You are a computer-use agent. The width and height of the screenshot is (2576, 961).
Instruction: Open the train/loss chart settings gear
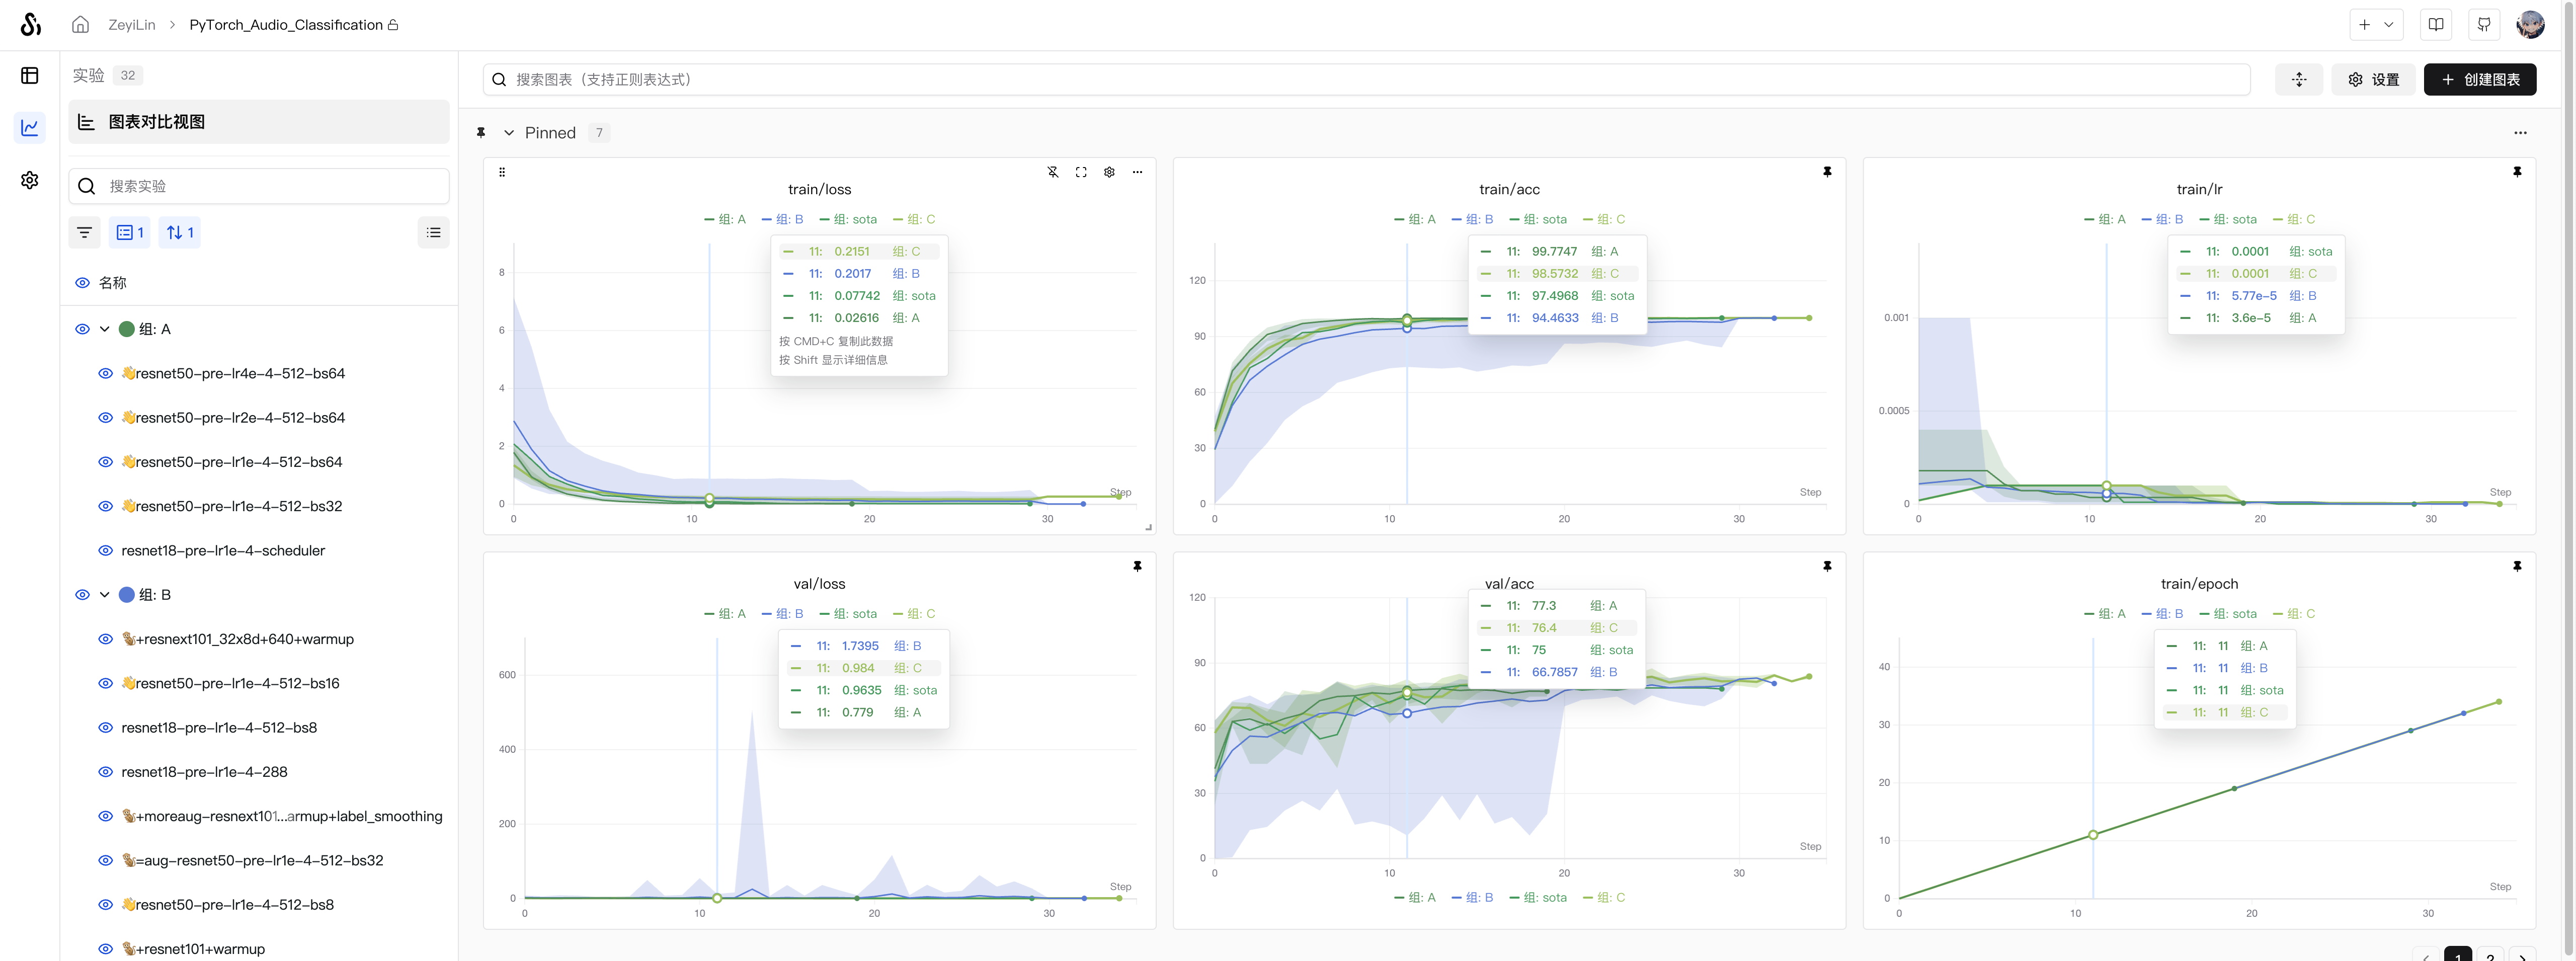pos(1109,172)
